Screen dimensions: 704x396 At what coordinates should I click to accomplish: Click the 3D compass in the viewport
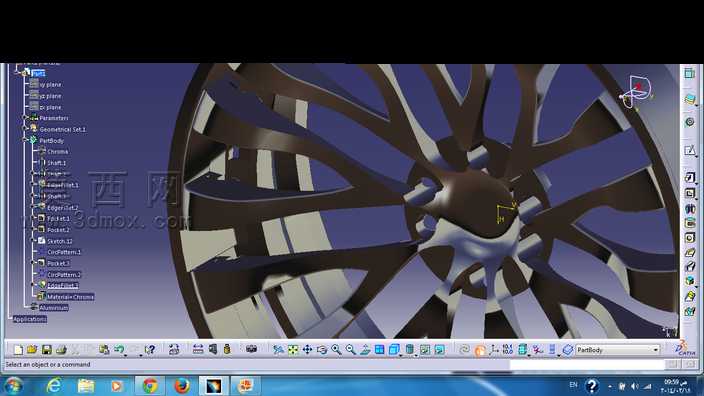pyautogui.click(x=637, y=92)
